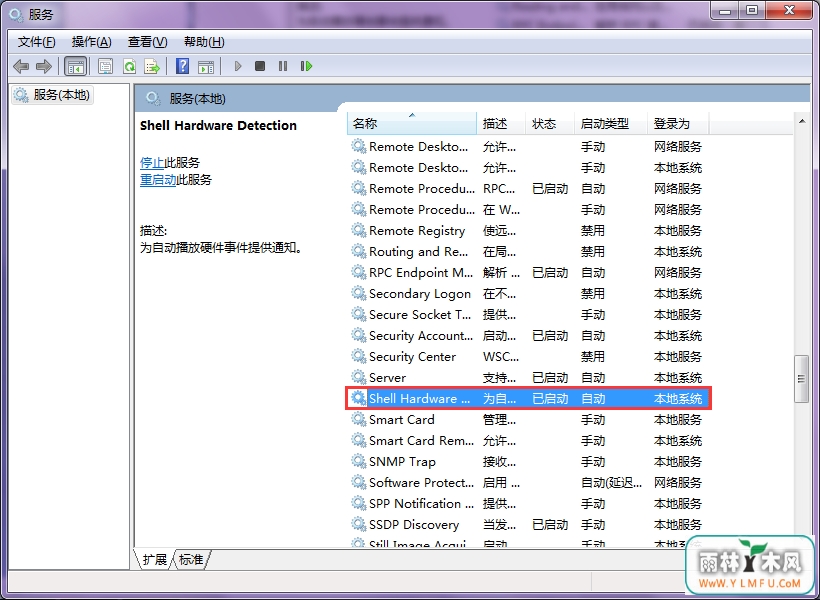Select the Routing and Re... service name

[418, 252]
